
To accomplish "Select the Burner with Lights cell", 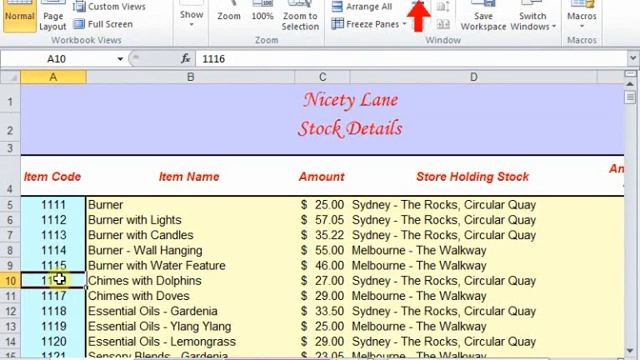I will [190, 220].
